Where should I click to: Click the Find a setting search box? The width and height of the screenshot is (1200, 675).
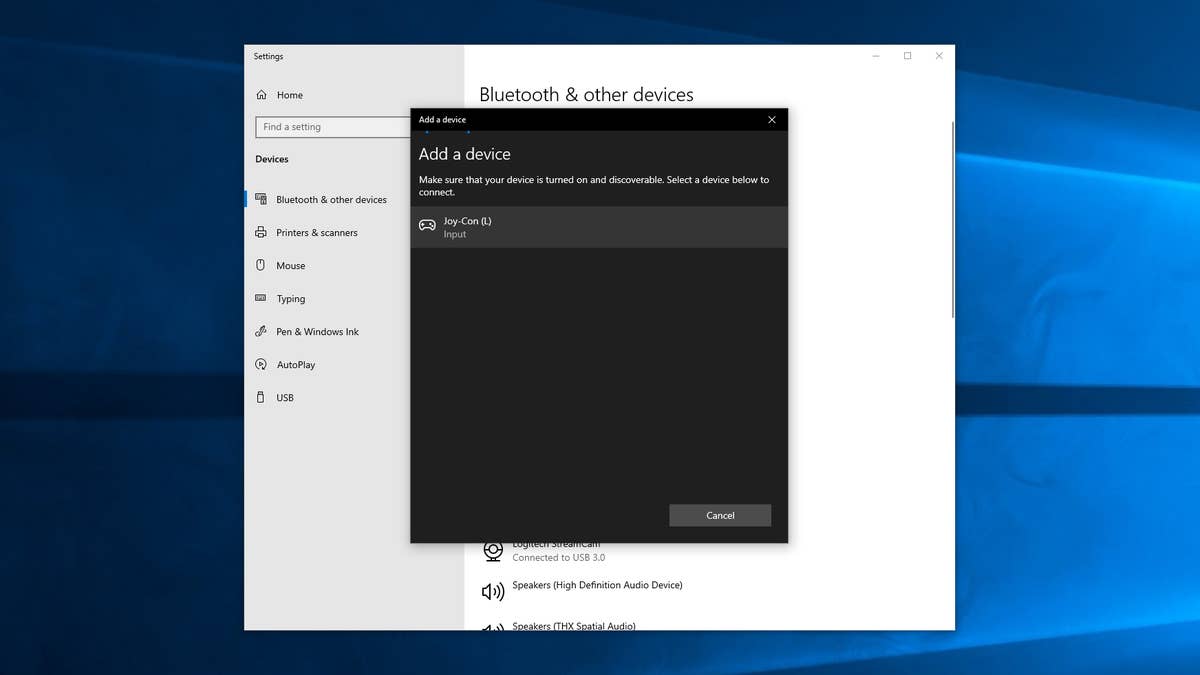click(333, 127)
